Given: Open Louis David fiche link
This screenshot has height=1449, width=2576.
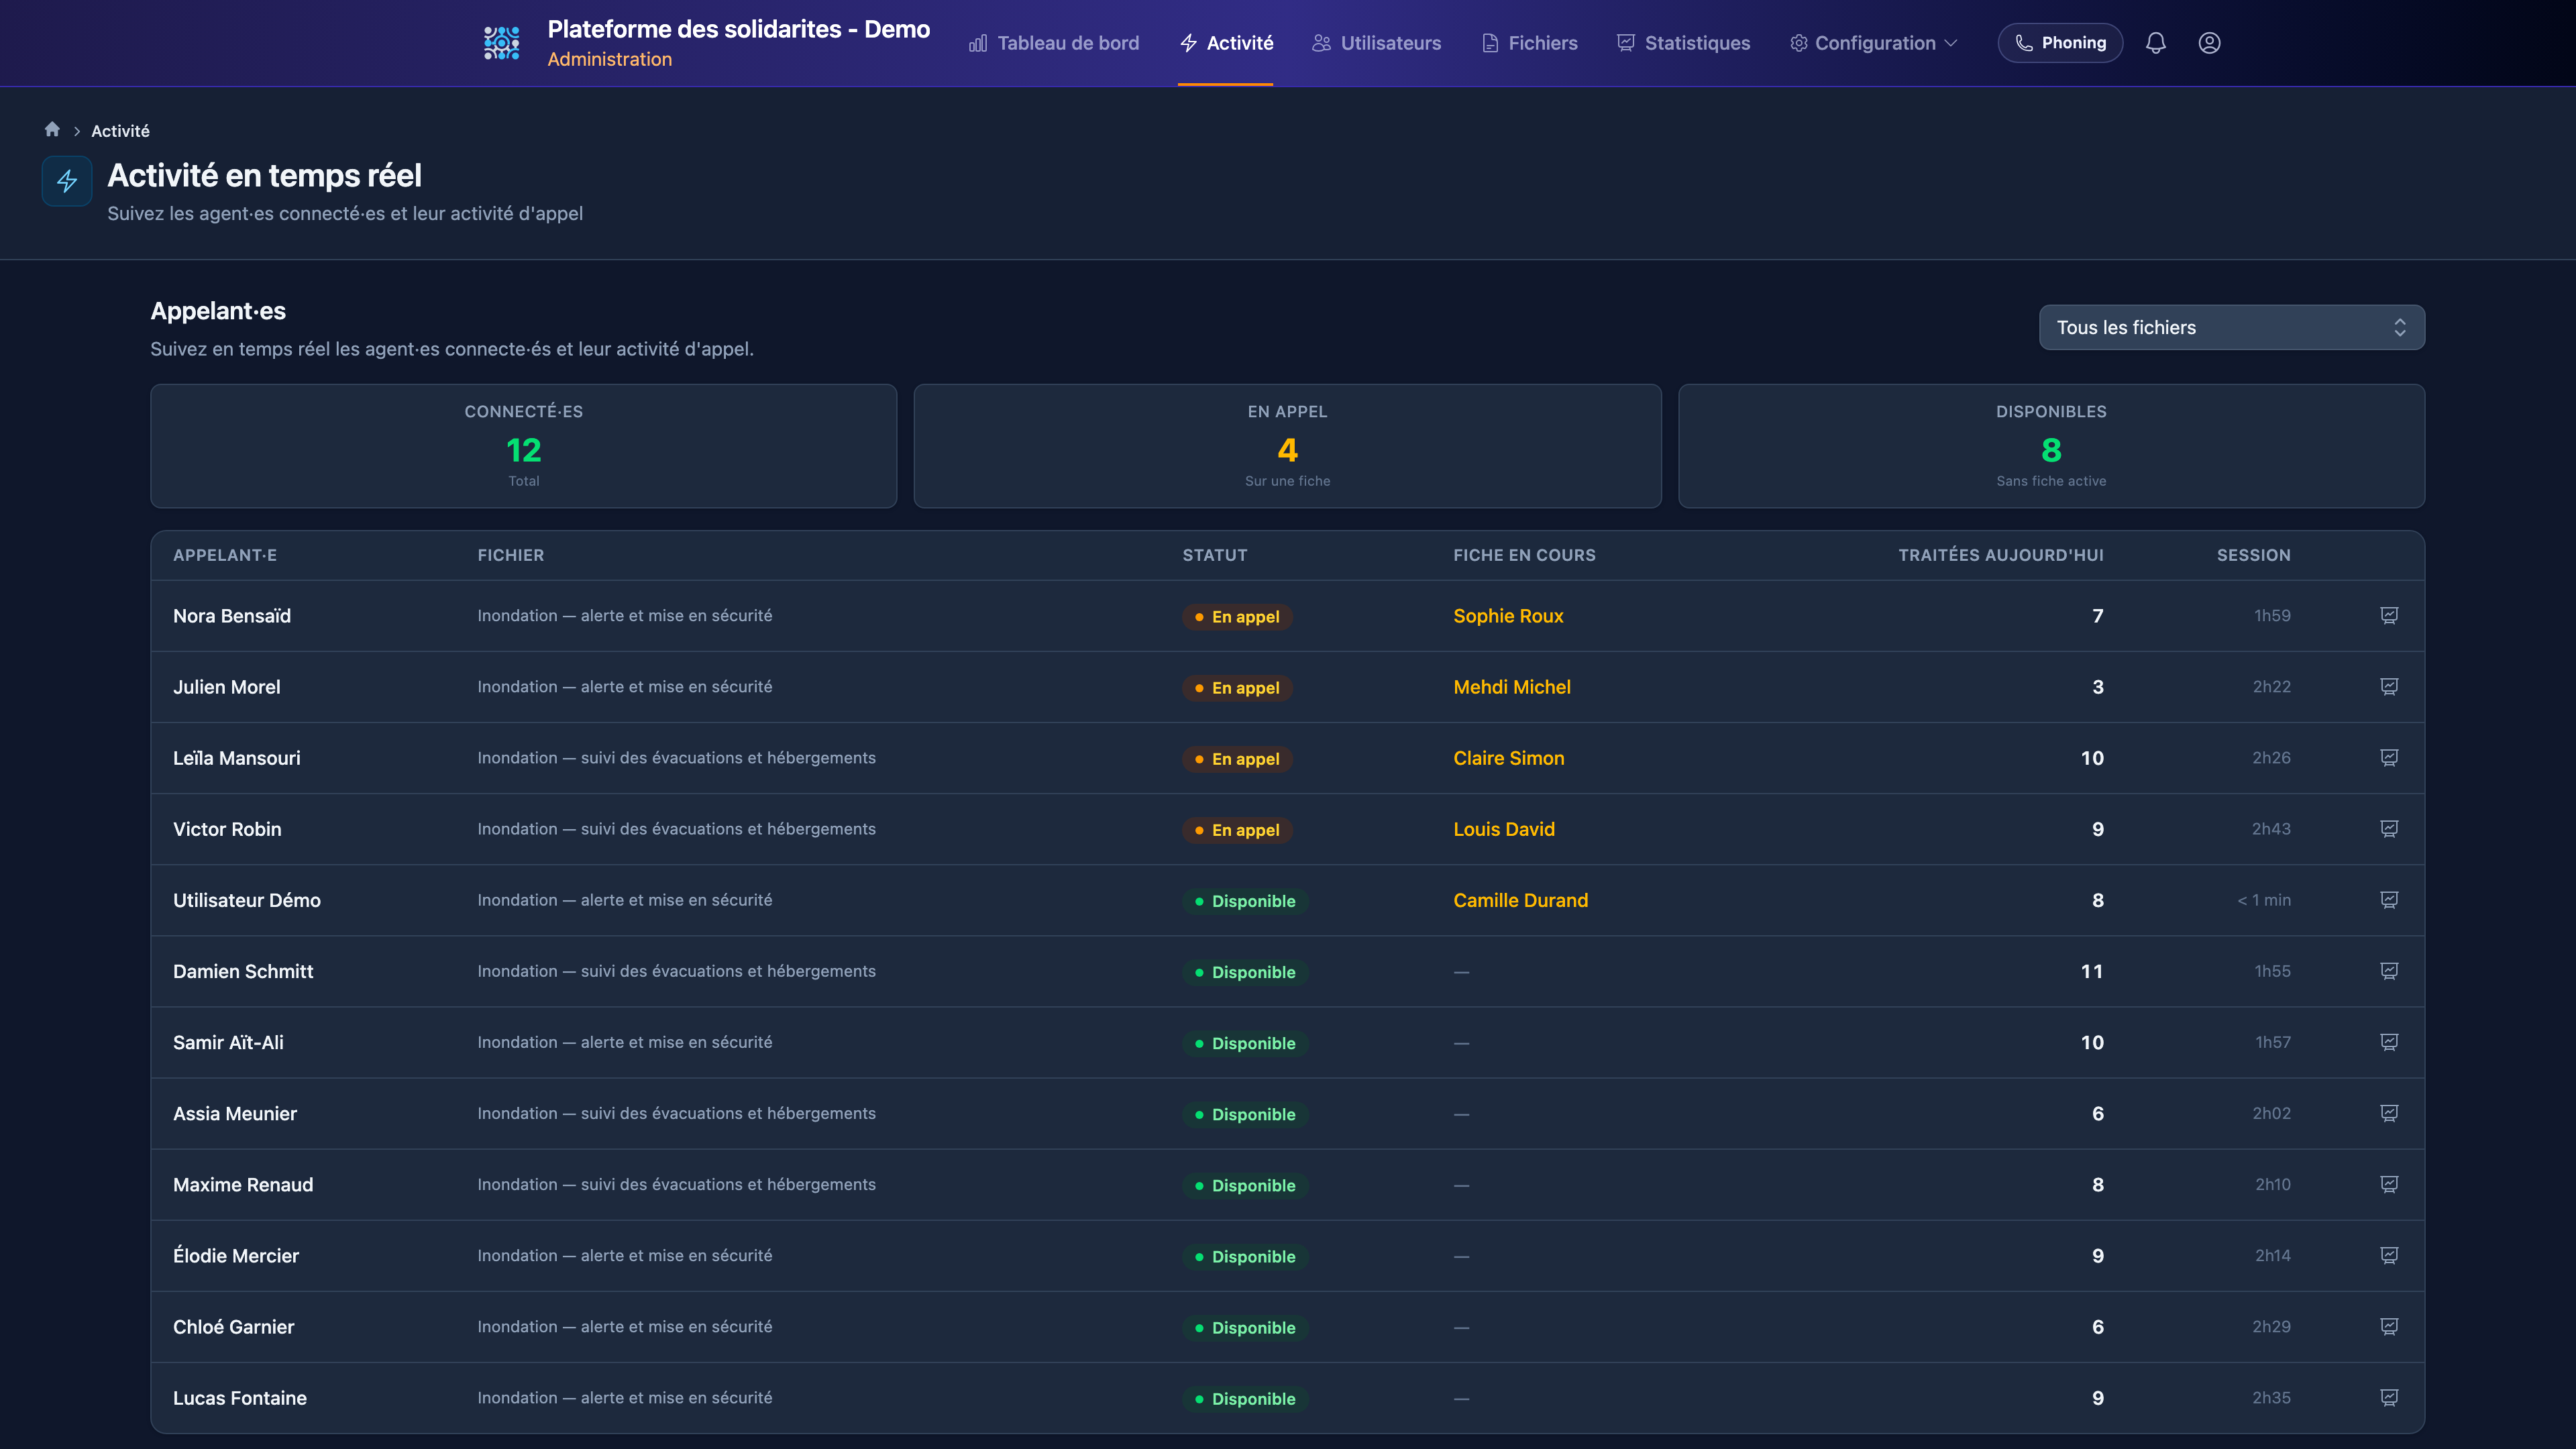Looking at the screenshot, I should pos(1504,829).
